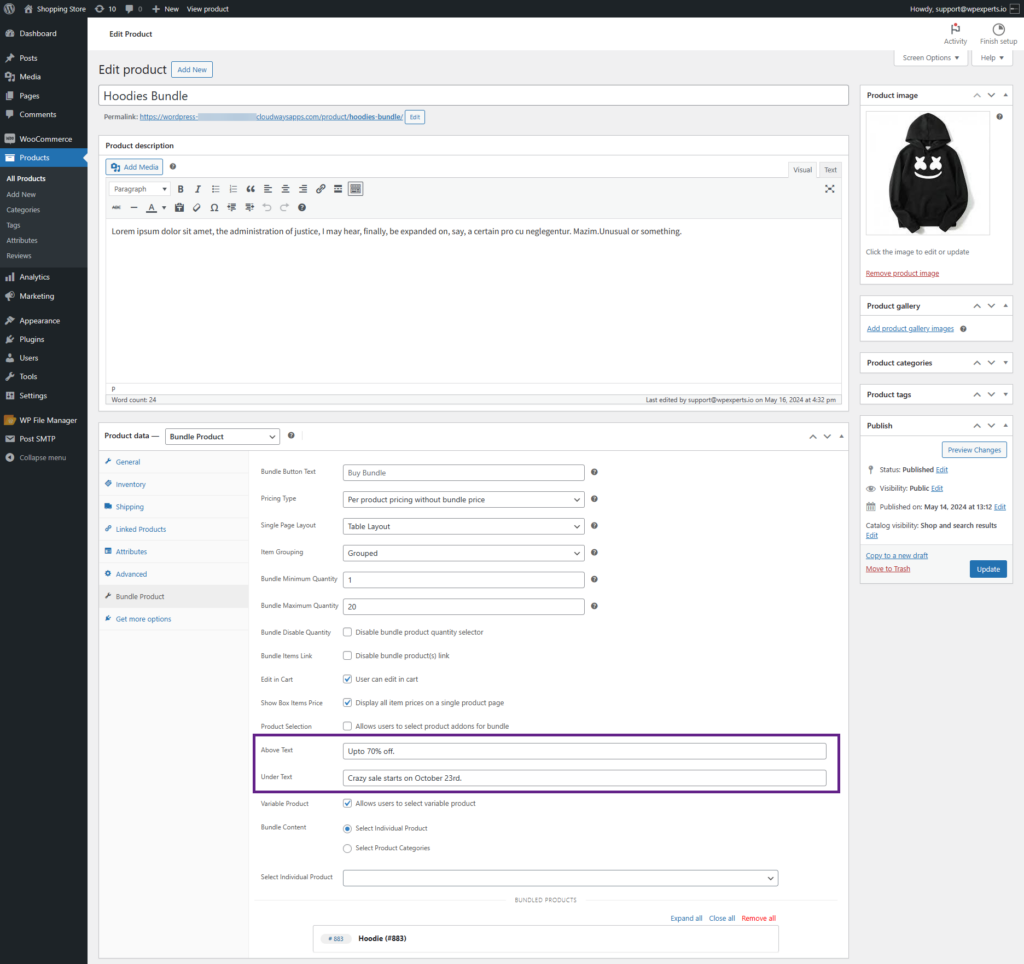Viewport: 1024px width, 964px height.
Task: Click into the Above Text field
Action: pyautogui.click(x=584, y=751)
